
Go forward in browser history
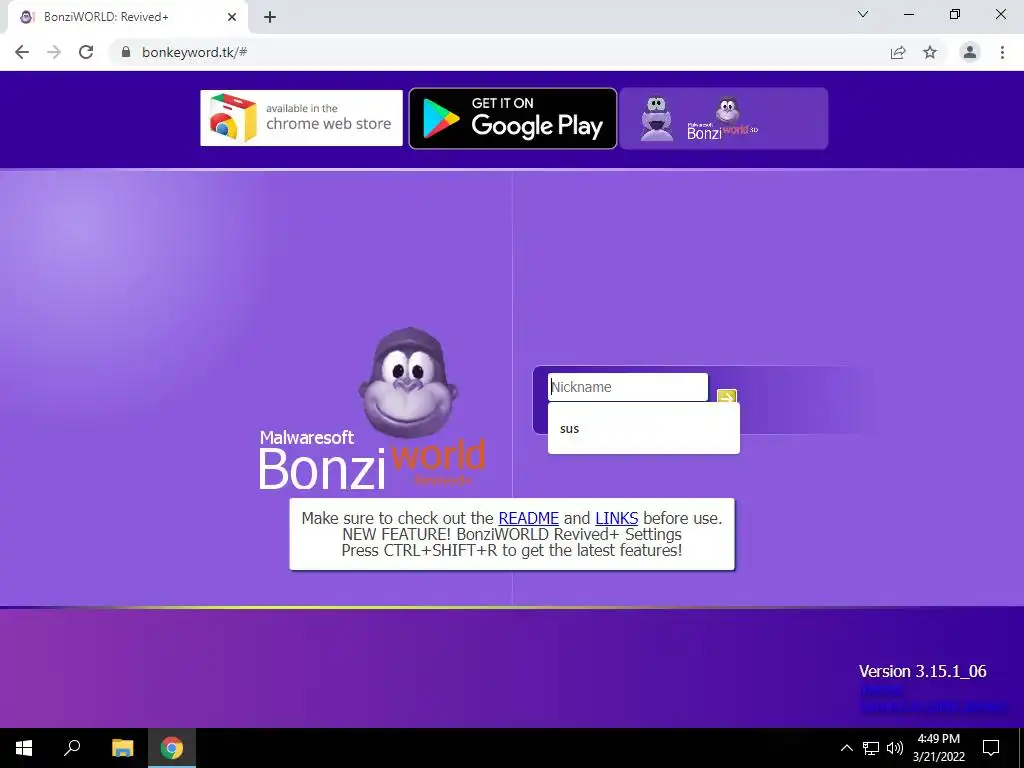tap(54, 52)
